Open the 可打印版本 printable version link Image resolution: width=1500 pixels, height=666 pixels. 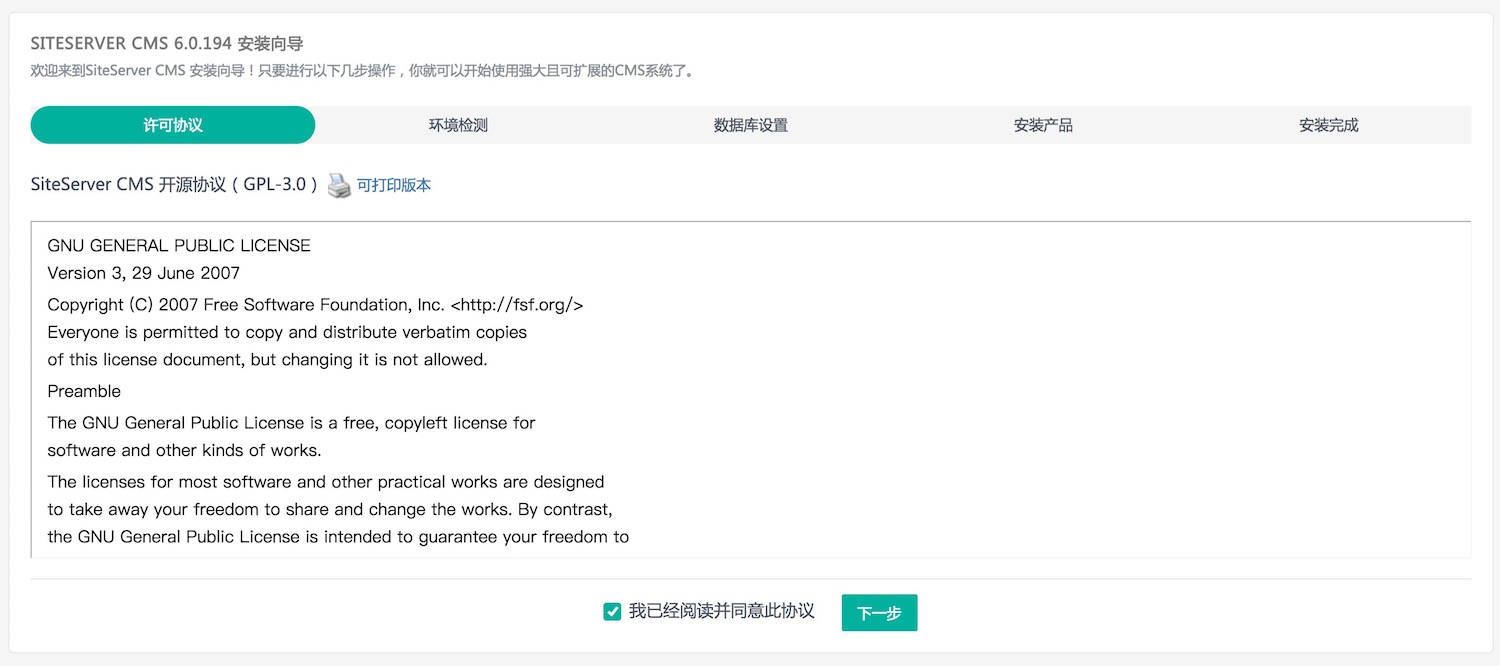[x=394, y=185]
